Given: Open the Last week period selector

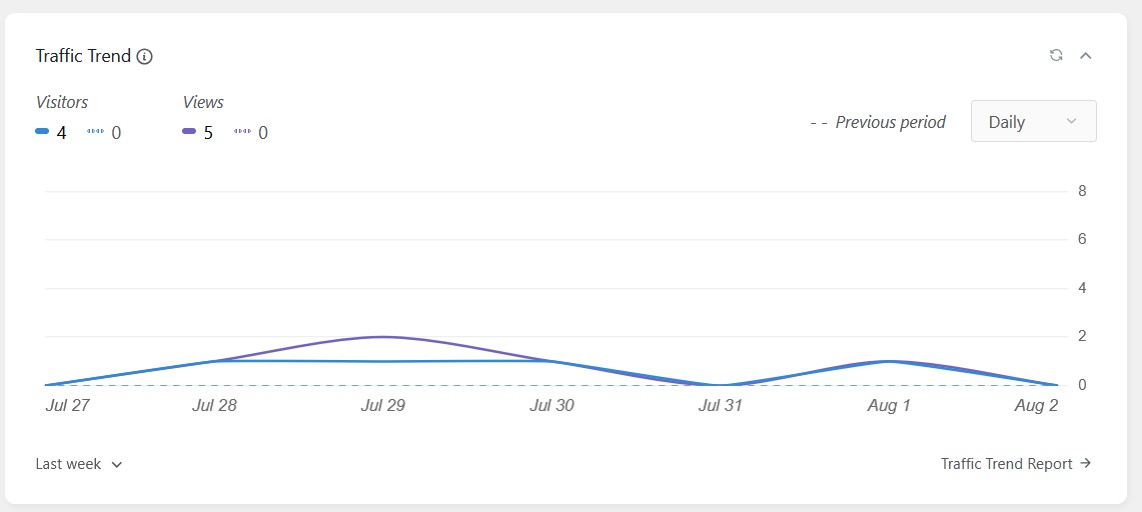Looking at the screenshot, I should pos(79,464).
